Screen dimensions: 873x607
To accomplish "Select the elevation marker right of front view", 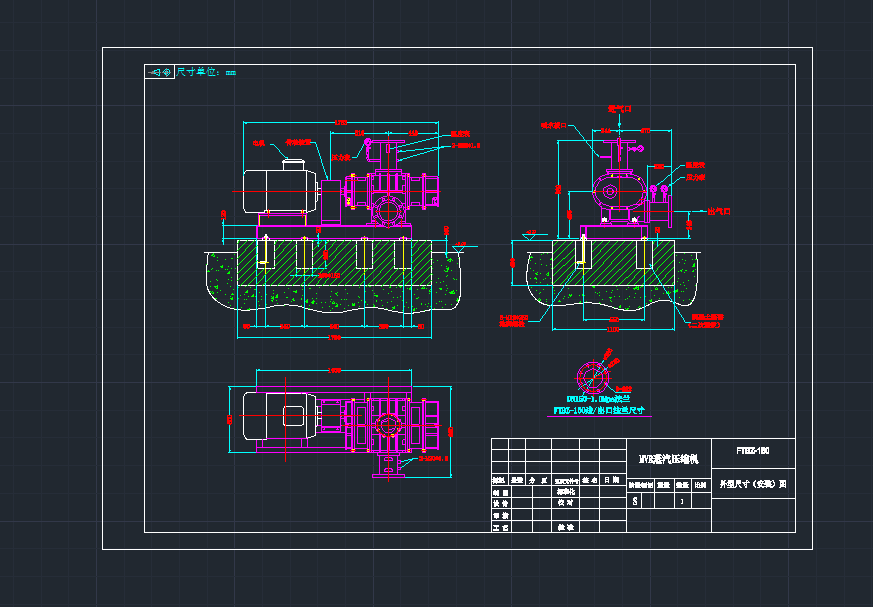I will [460, 246].
